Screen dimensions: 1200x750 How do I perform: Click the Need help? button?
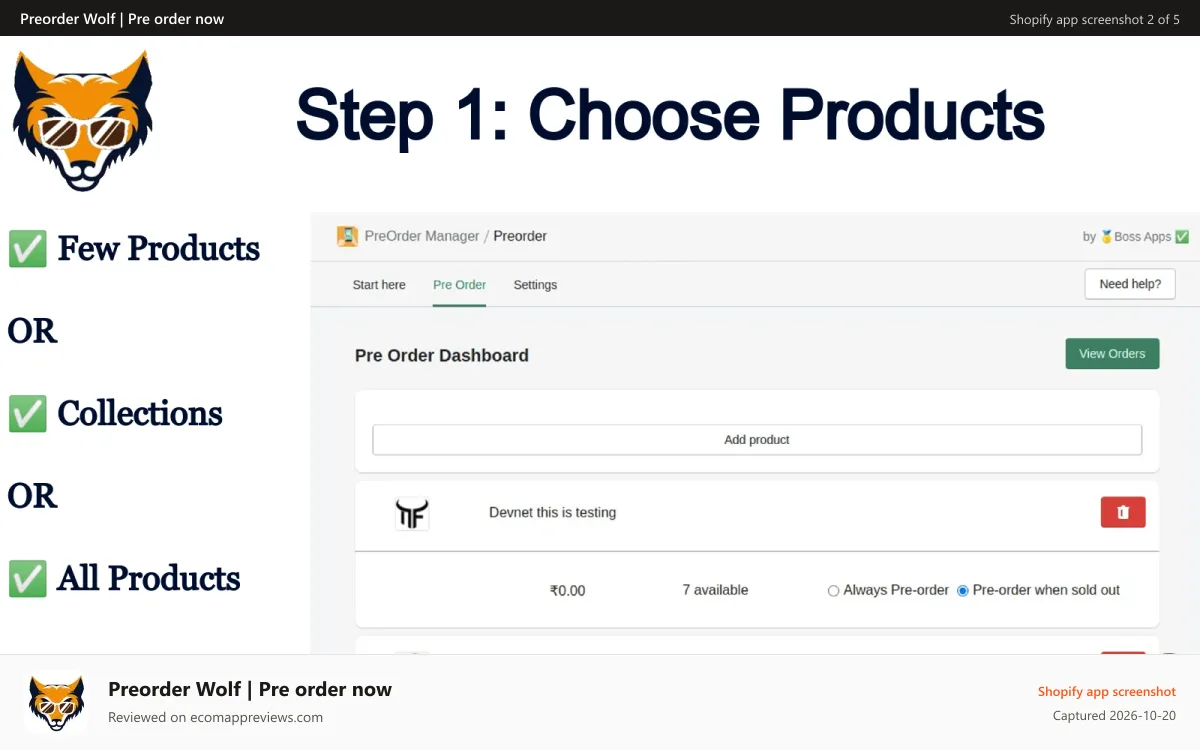1130,284
